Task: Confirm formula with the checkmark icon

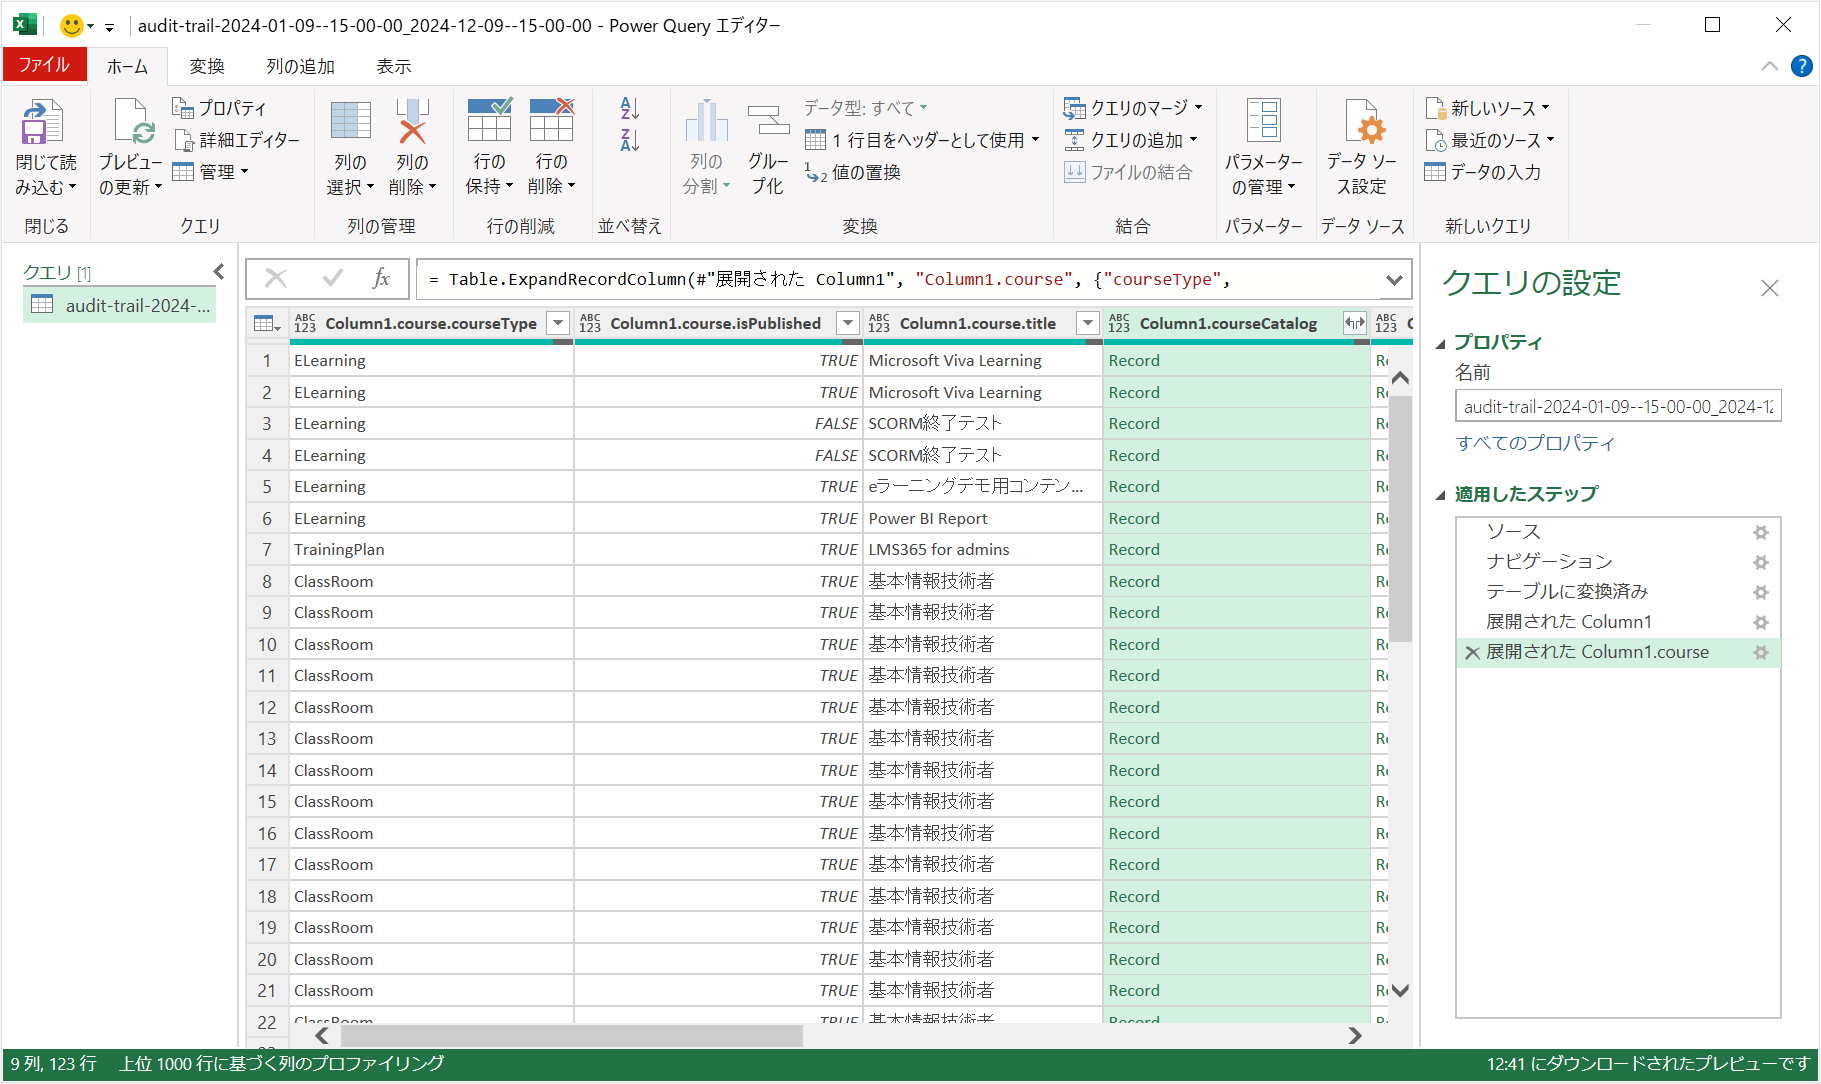Action: click(x=333, y=278)
